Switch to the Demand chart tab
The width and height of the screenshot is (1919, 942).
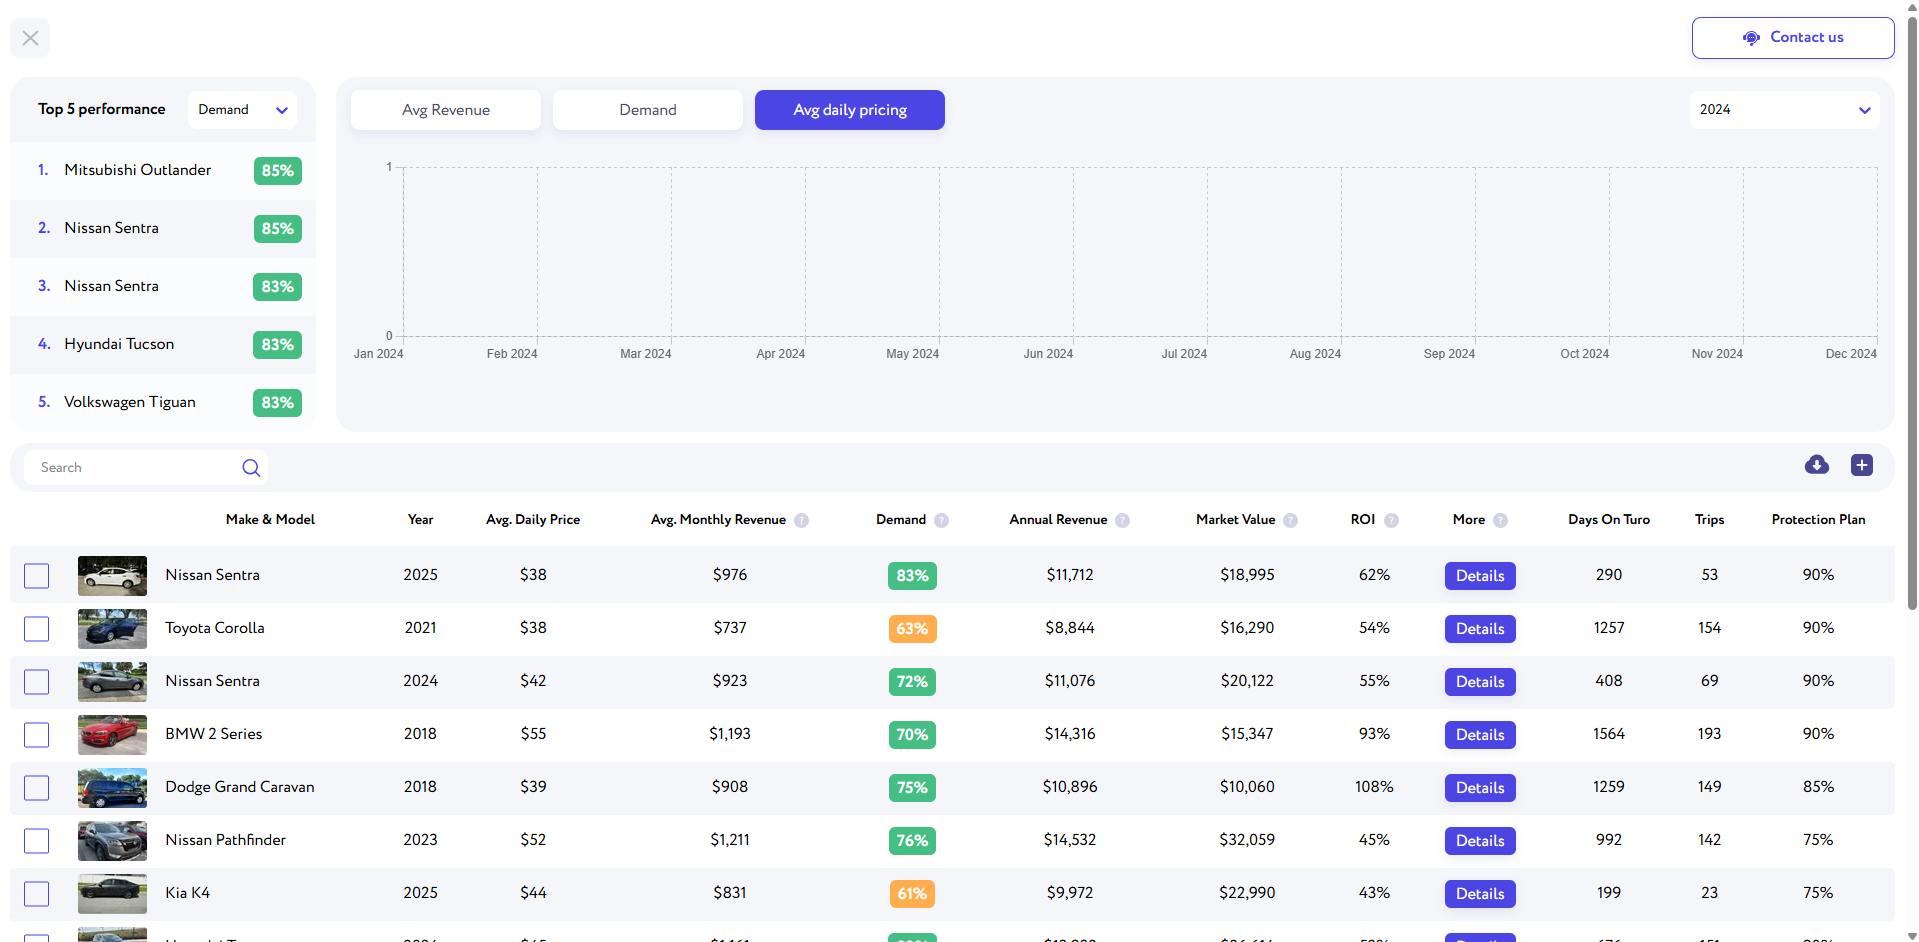click(648, 110)
